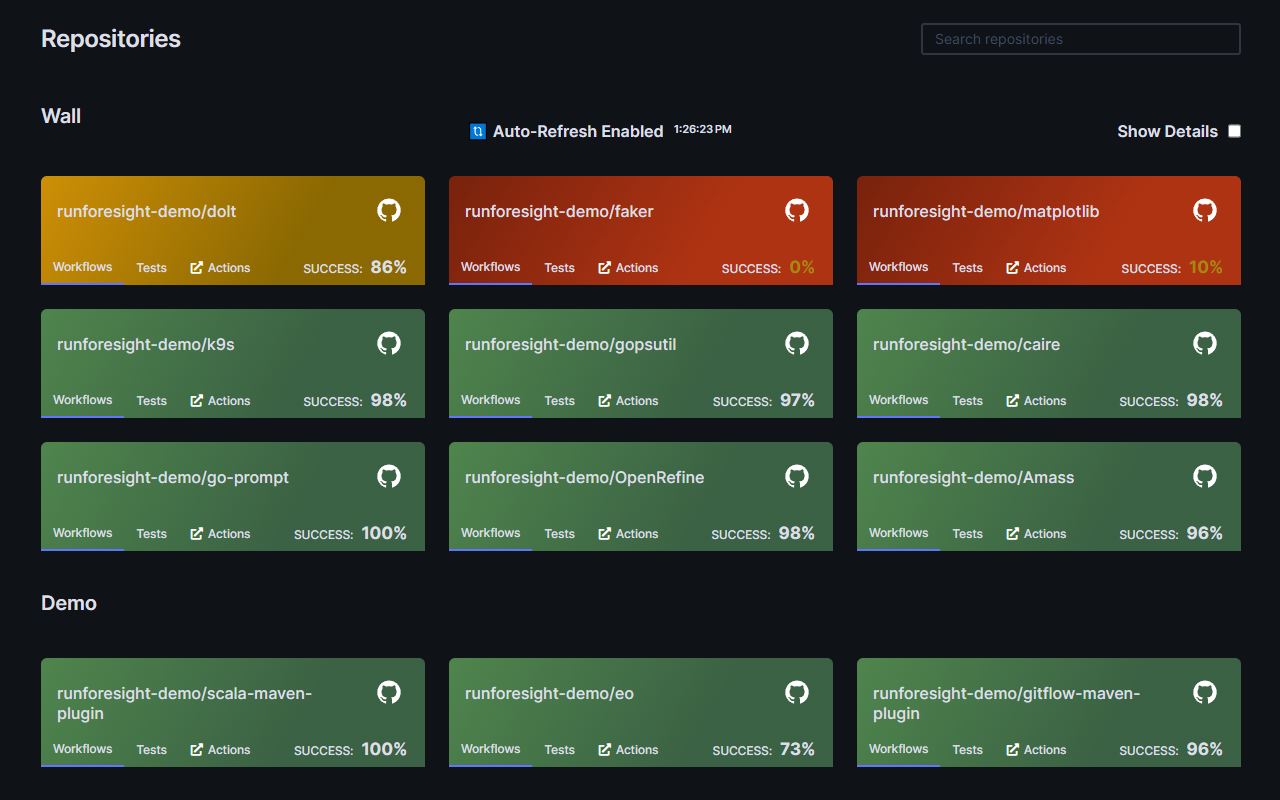Select the GitHub icon on the matplotlib card
This screenshot has width=1280, height=800.
tap(1204, 211)
